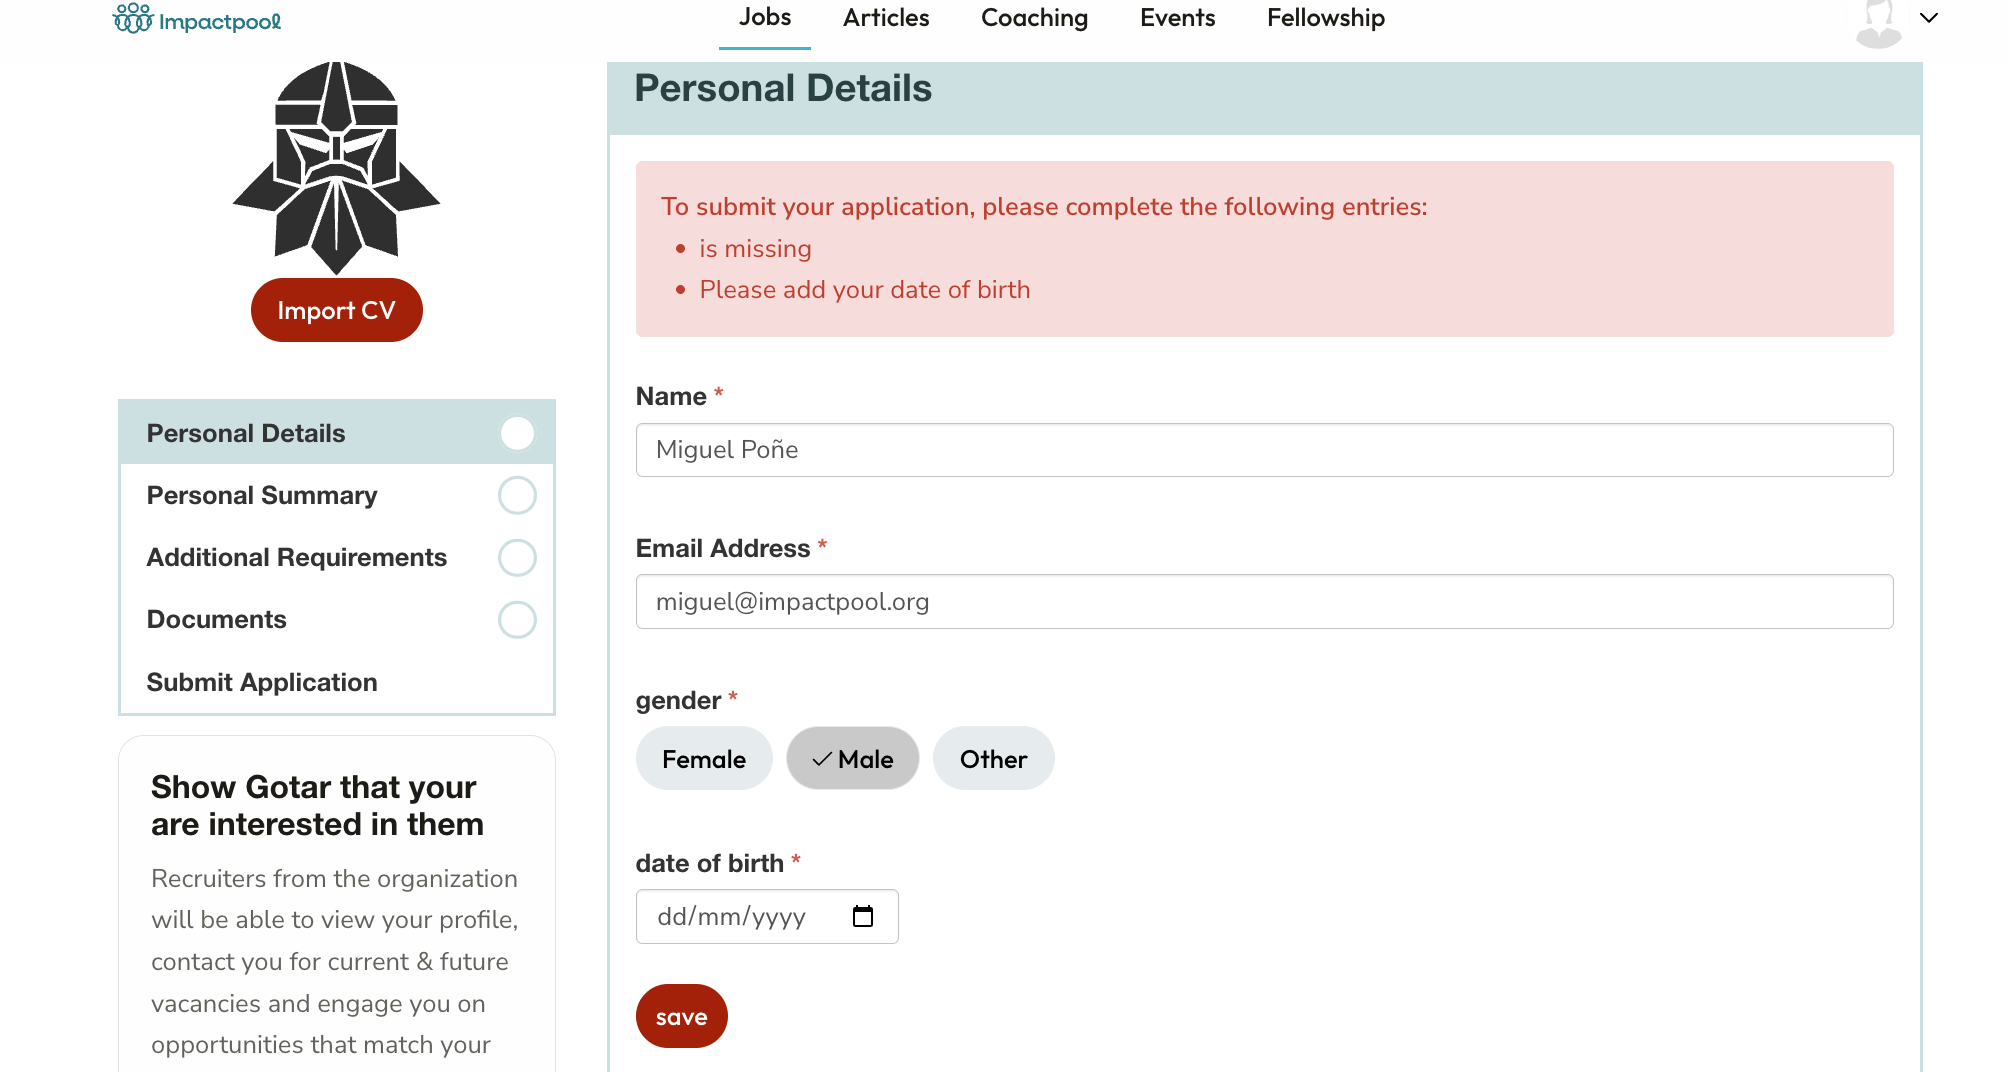Open the Fellowship section

(x=1325, y=18)
